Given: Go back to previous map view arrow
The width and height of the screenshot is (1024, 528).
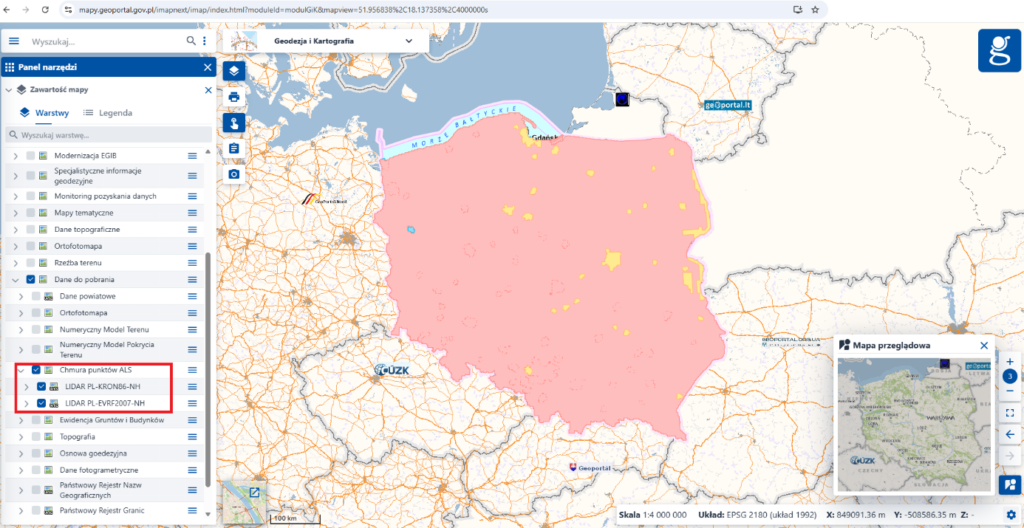Looking at the screenshot, I should pyautogui.click(x=1010, y=434).
